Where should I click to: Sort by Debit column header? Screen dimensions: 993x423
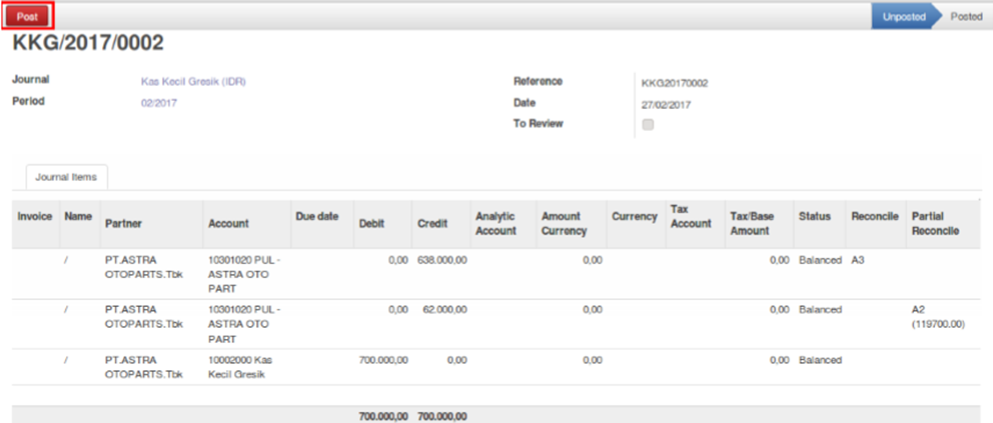(x=371, y=224)
